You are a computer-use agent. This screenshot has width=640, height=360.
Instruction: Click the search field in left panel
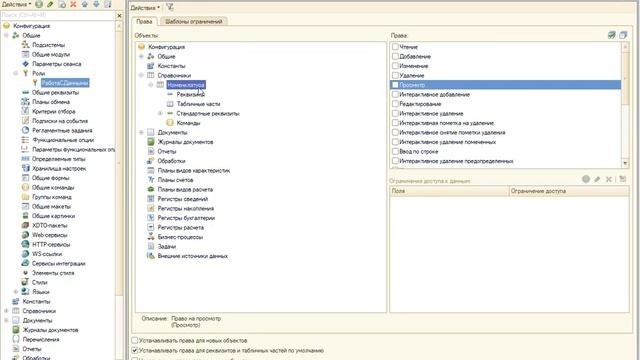[x=58, y=16]
